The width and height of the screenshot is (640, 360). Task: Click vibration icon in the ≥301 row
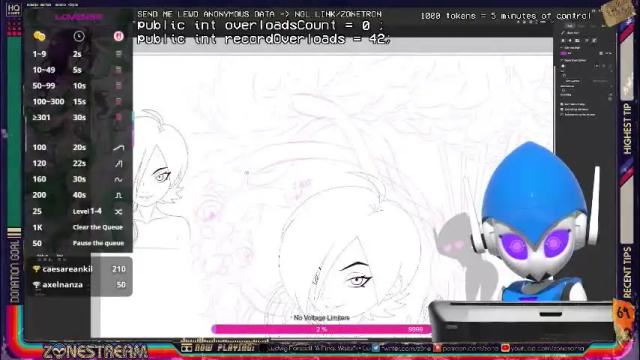pos(118,117)
